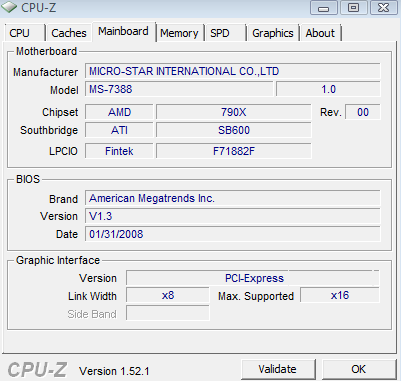The height and width of the screenshot is (381, 401).
Task: Click the Chipset model field 790X
Action: click(234, 112)
